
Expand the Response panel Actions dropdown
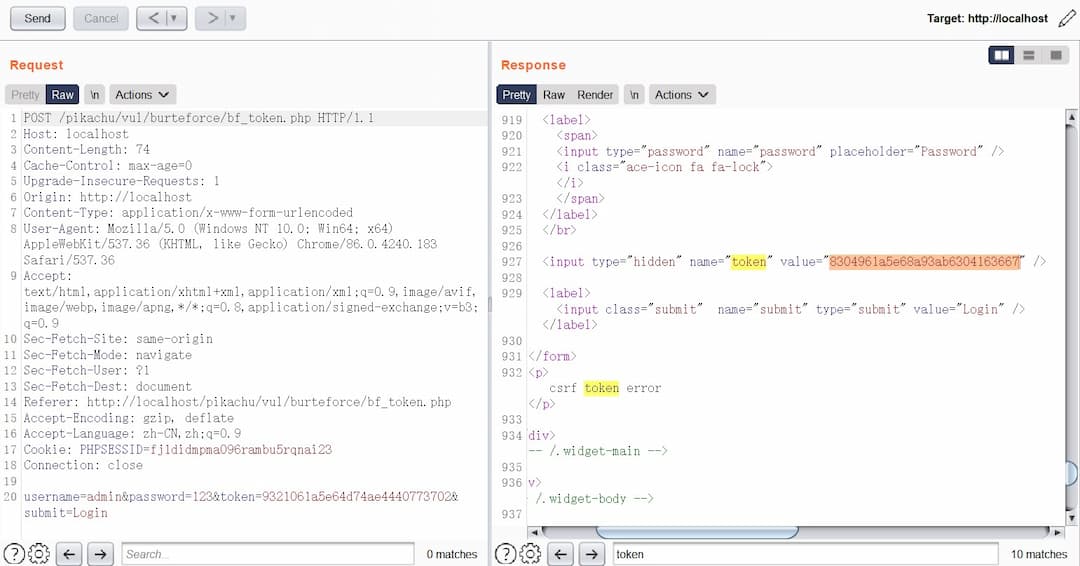tap(682, 95)
